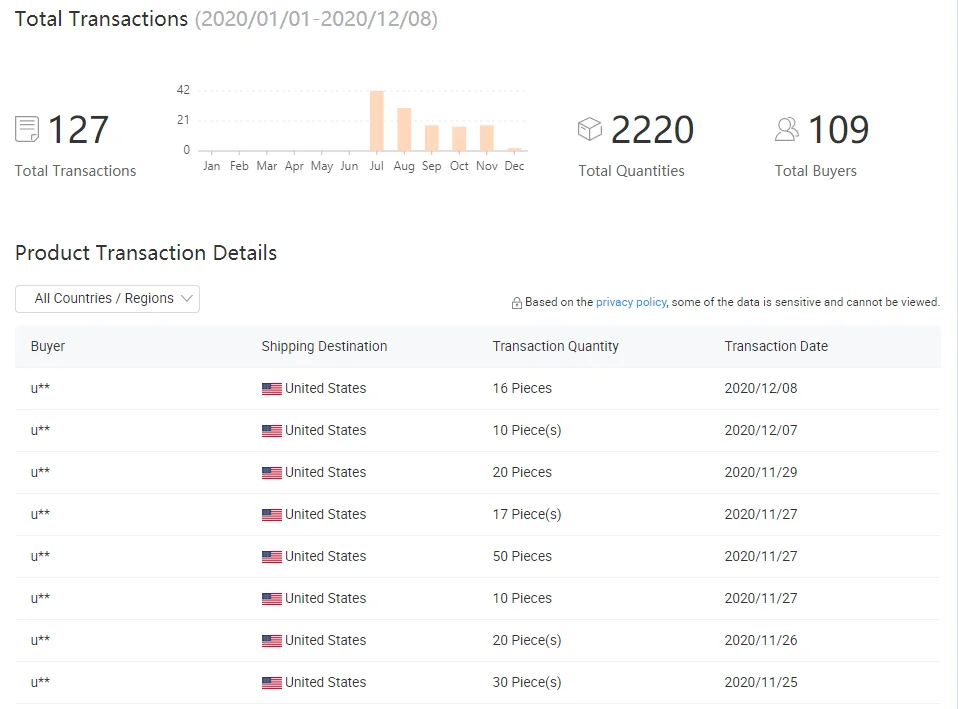Click the Buyer column header
The width and height of the screenshot is (958, 709).
click(48, 346)
